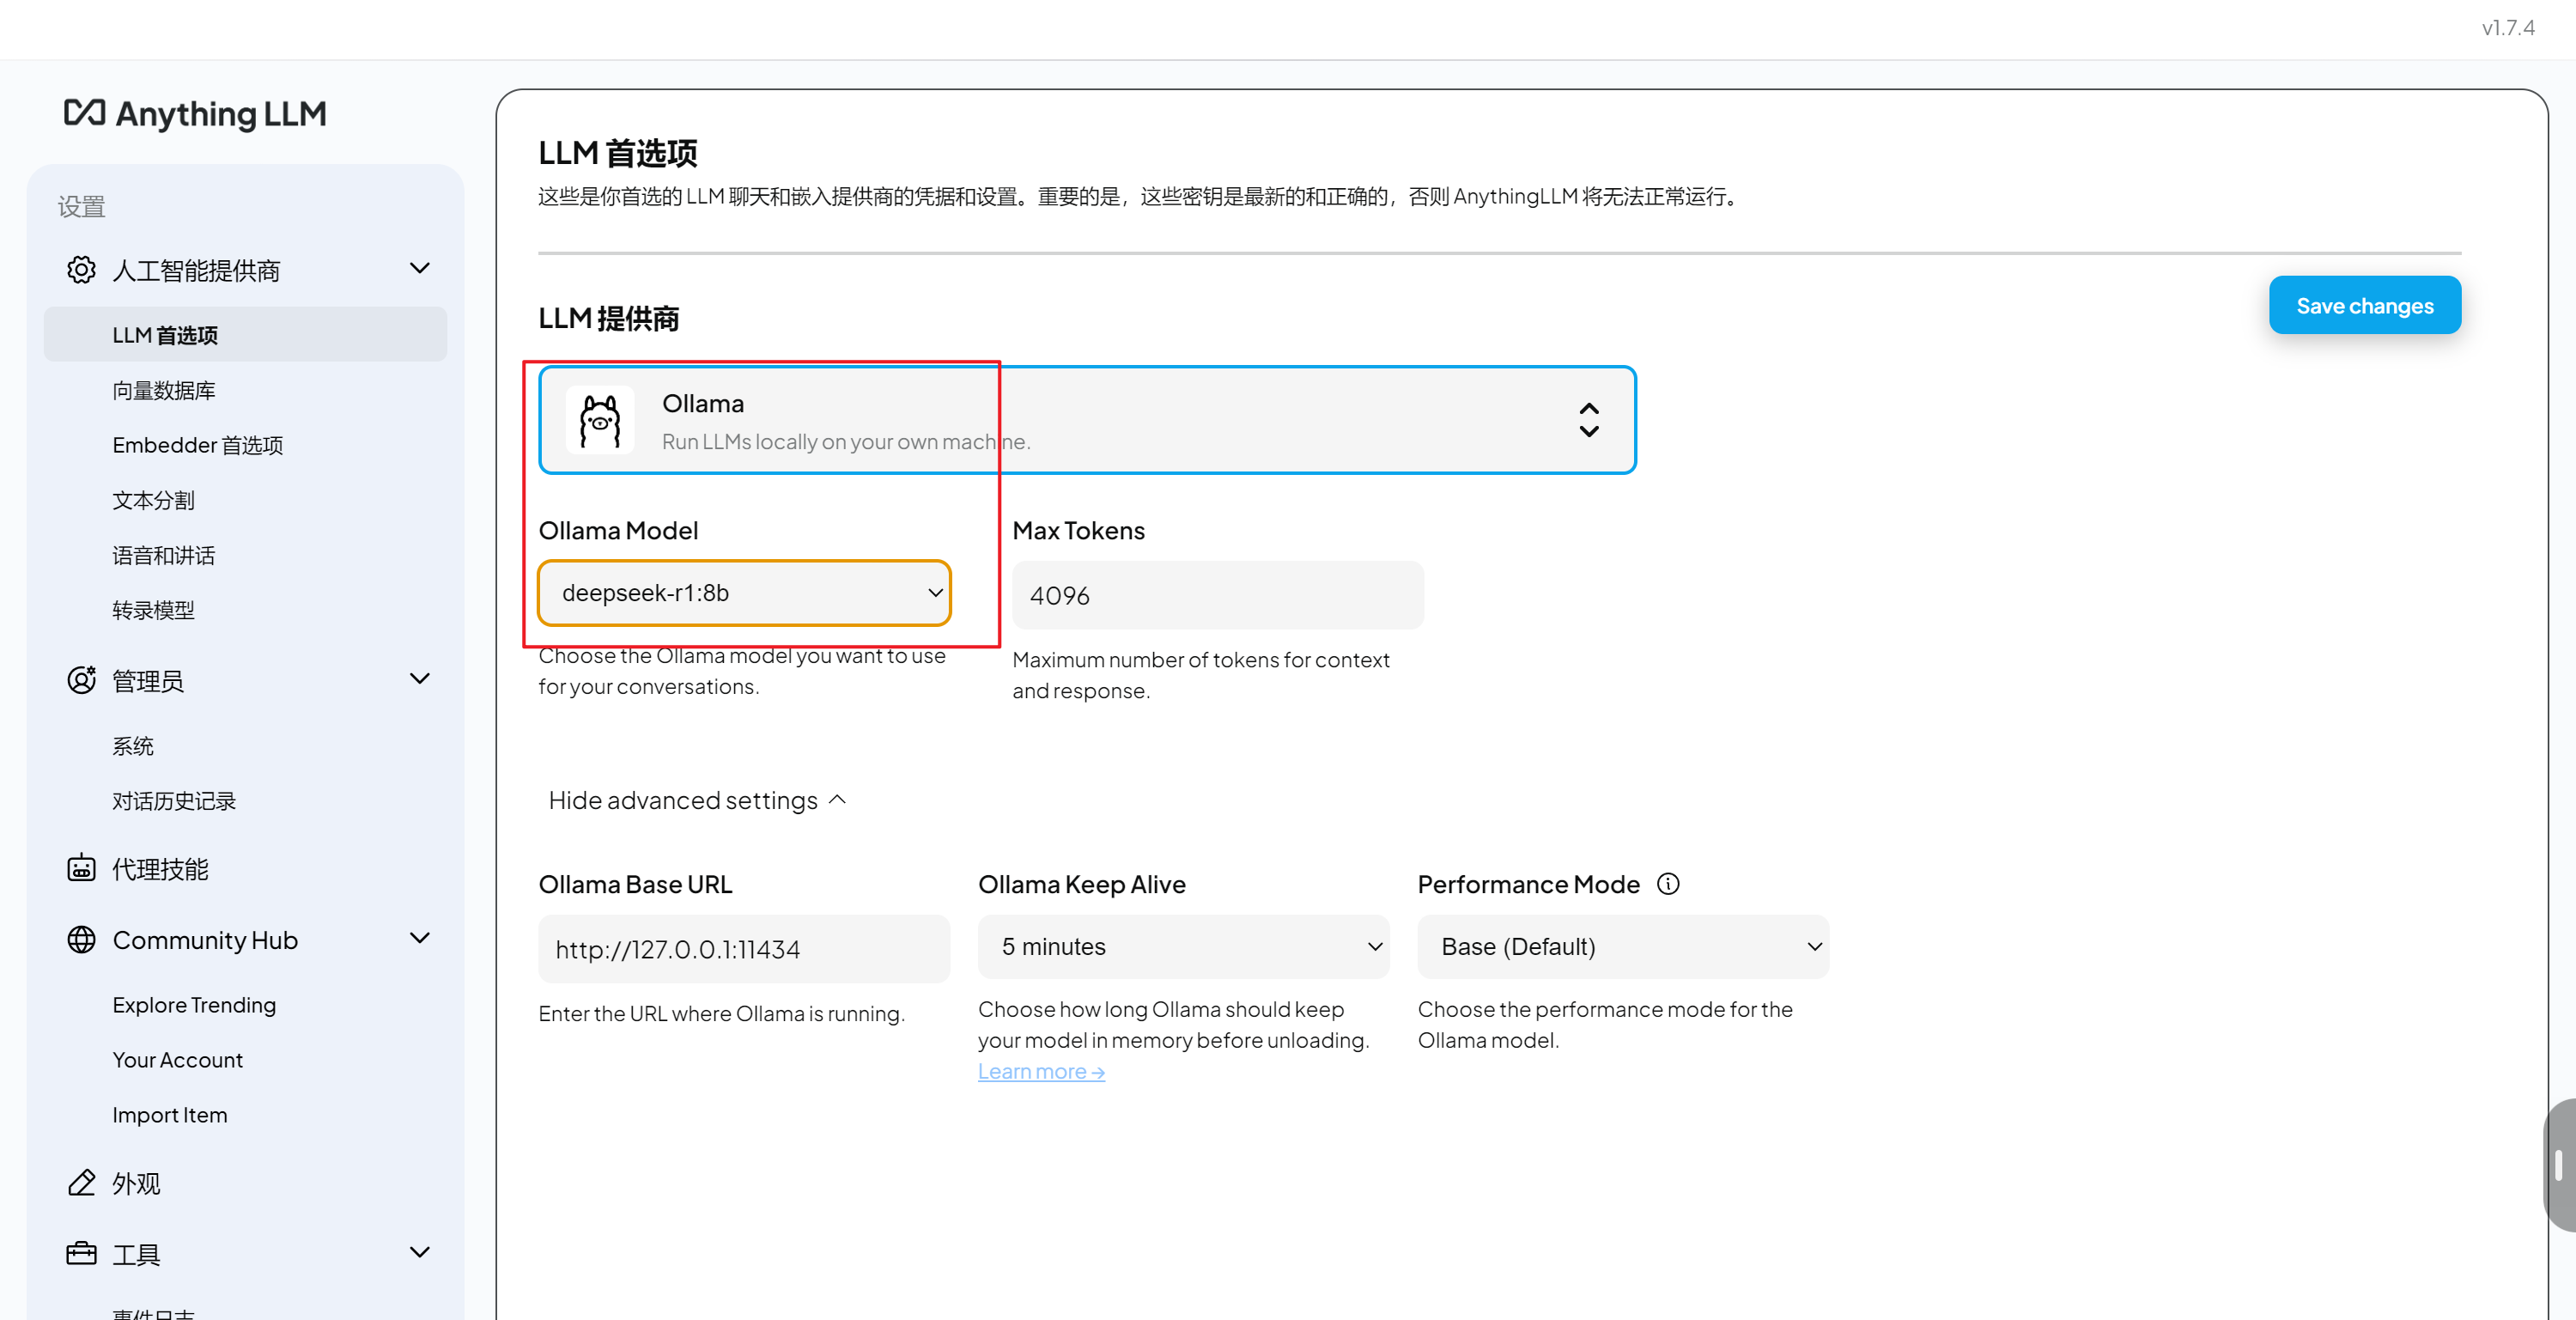The height and width of the screenshot is (1320, 2576).
Task: Click the 外观 pencil icon
Action: pos(81,1183)
